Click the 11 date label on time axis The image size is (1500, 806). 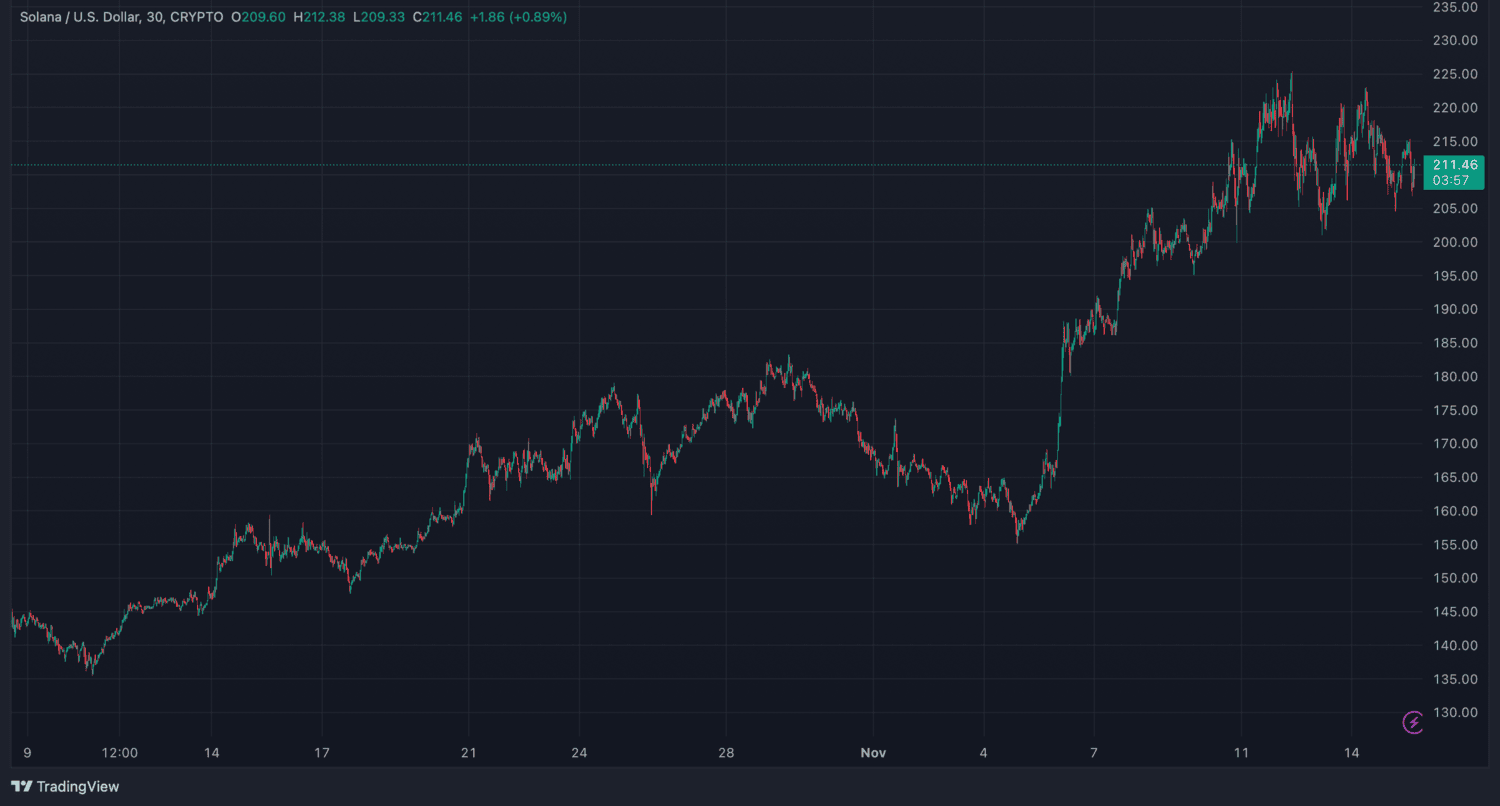(1241, 752)
